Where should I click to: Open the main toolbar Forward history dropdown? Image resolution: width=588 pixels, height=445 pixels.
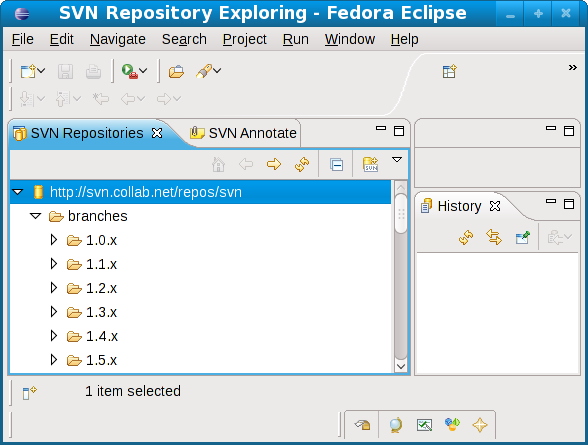tap(177, 99)
